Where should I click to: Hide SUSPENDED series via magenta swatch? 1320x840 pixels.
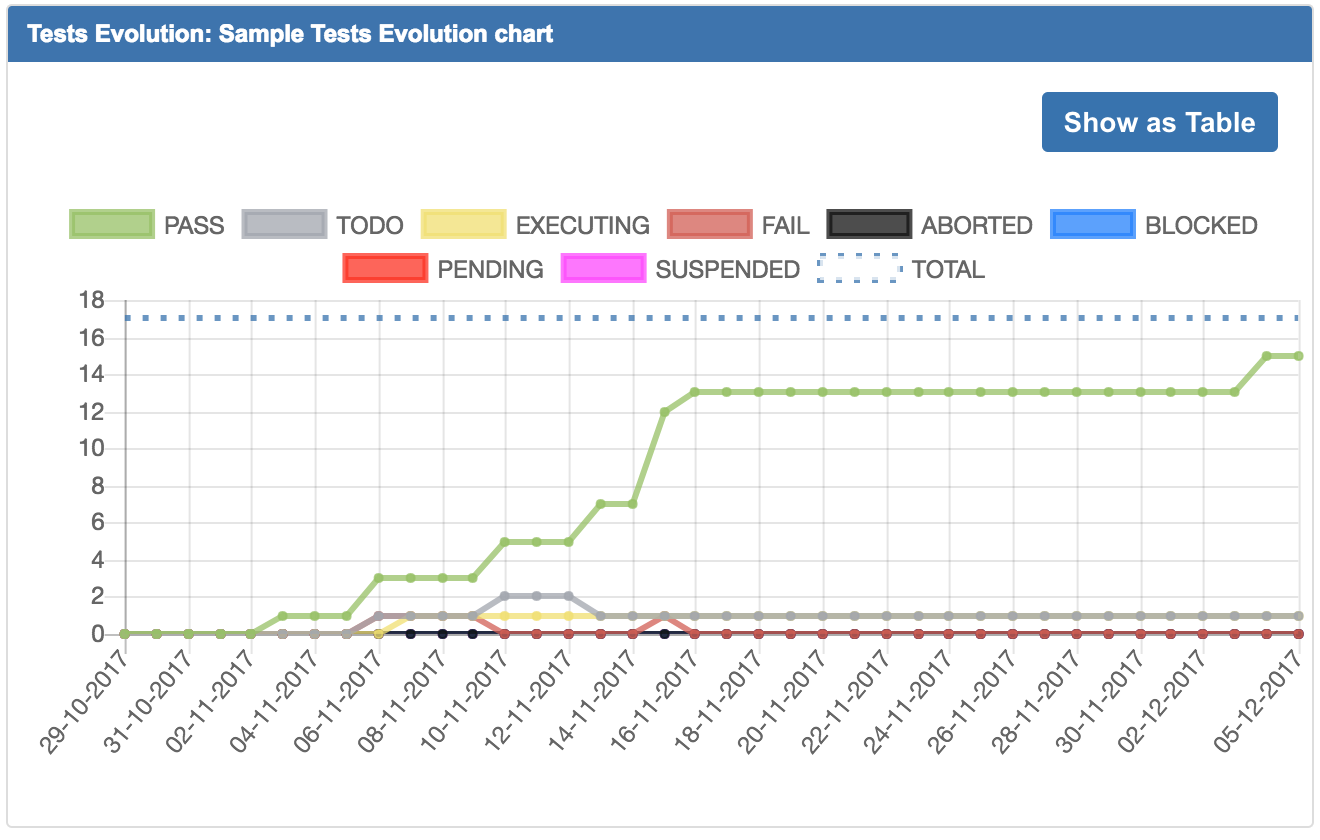point(603,269)
